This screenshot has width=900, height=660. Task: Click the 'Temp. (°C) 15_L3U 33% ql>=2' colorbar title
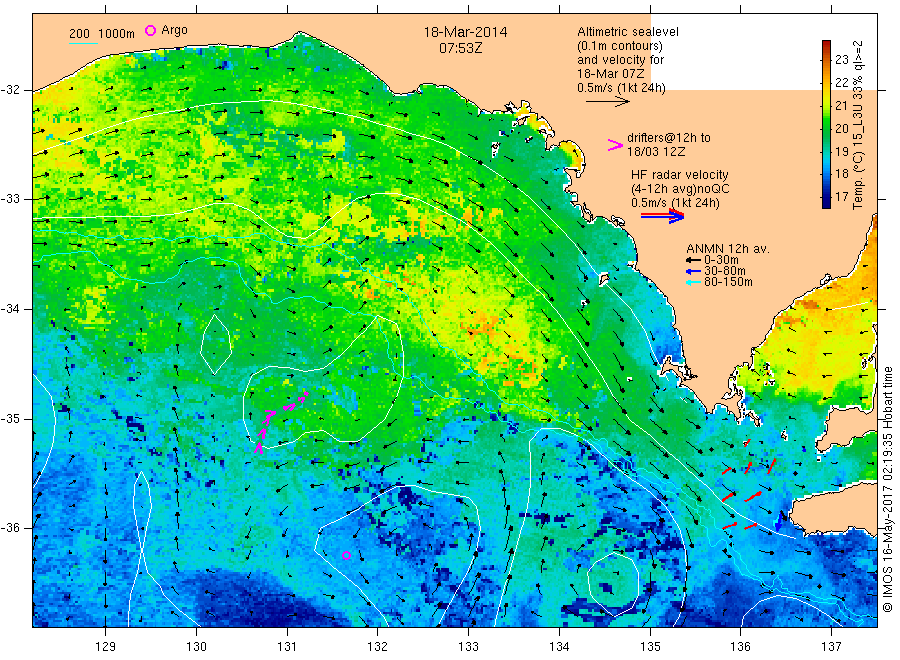click(858, 125)
